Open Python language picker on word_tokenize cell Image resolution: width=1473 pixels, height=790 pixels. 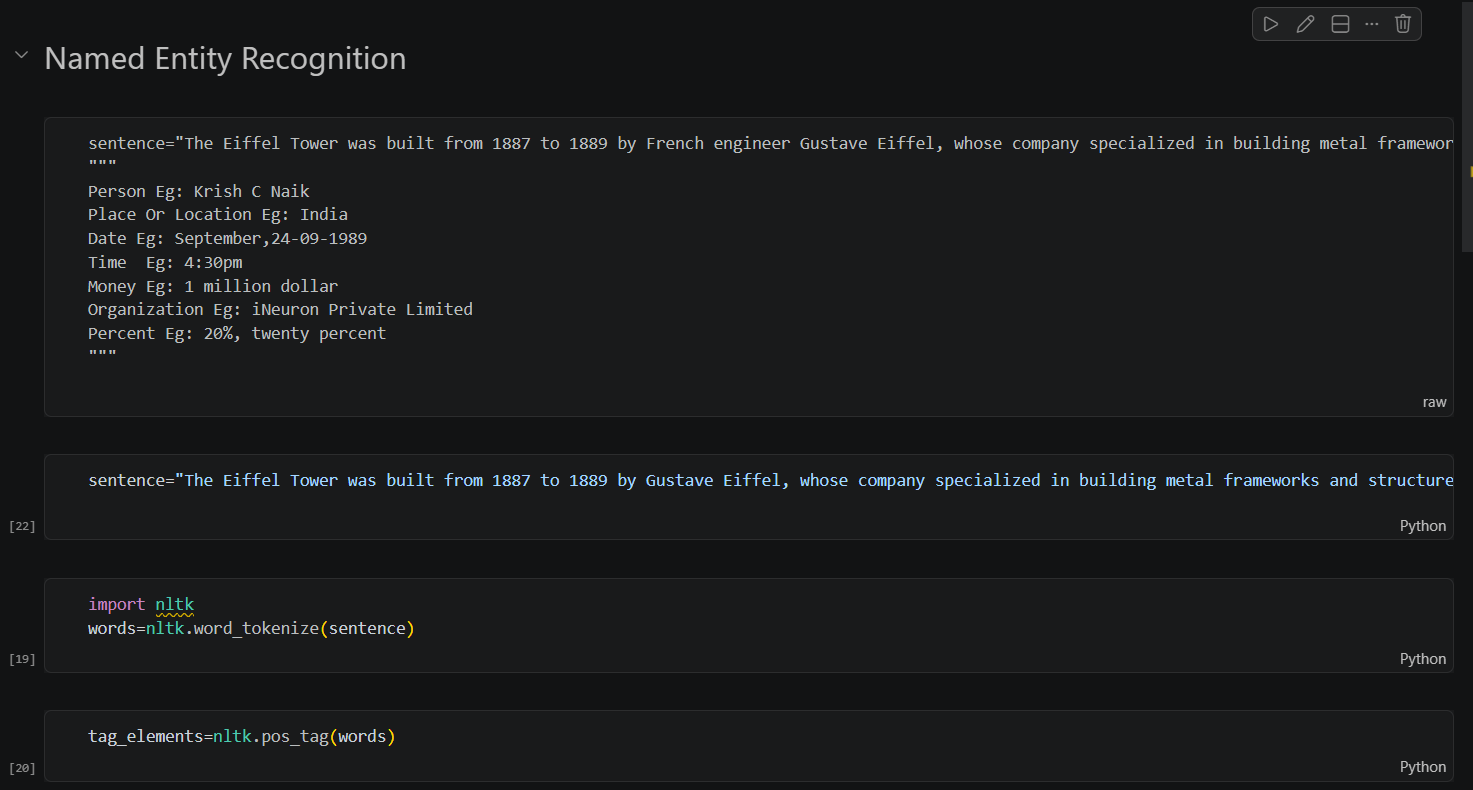coord(1422,659)
